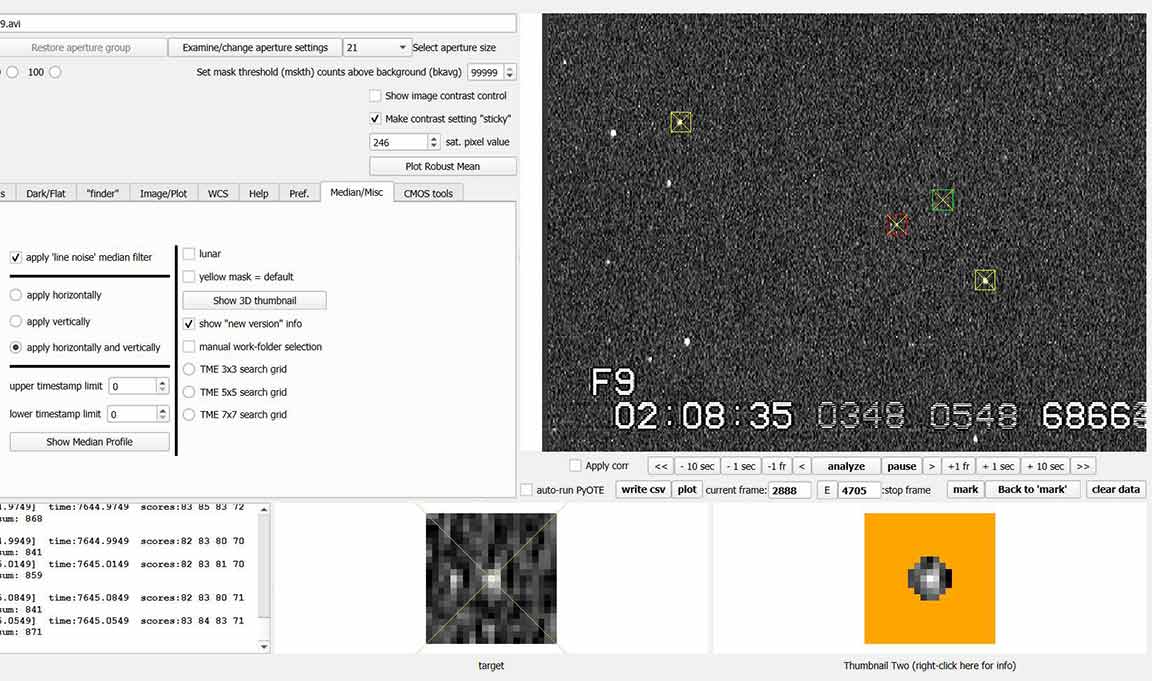Open the aperture size dropdown showing 21
Image resolution: width=1152 pixels, height=681 pixels.
click(377, 47)
